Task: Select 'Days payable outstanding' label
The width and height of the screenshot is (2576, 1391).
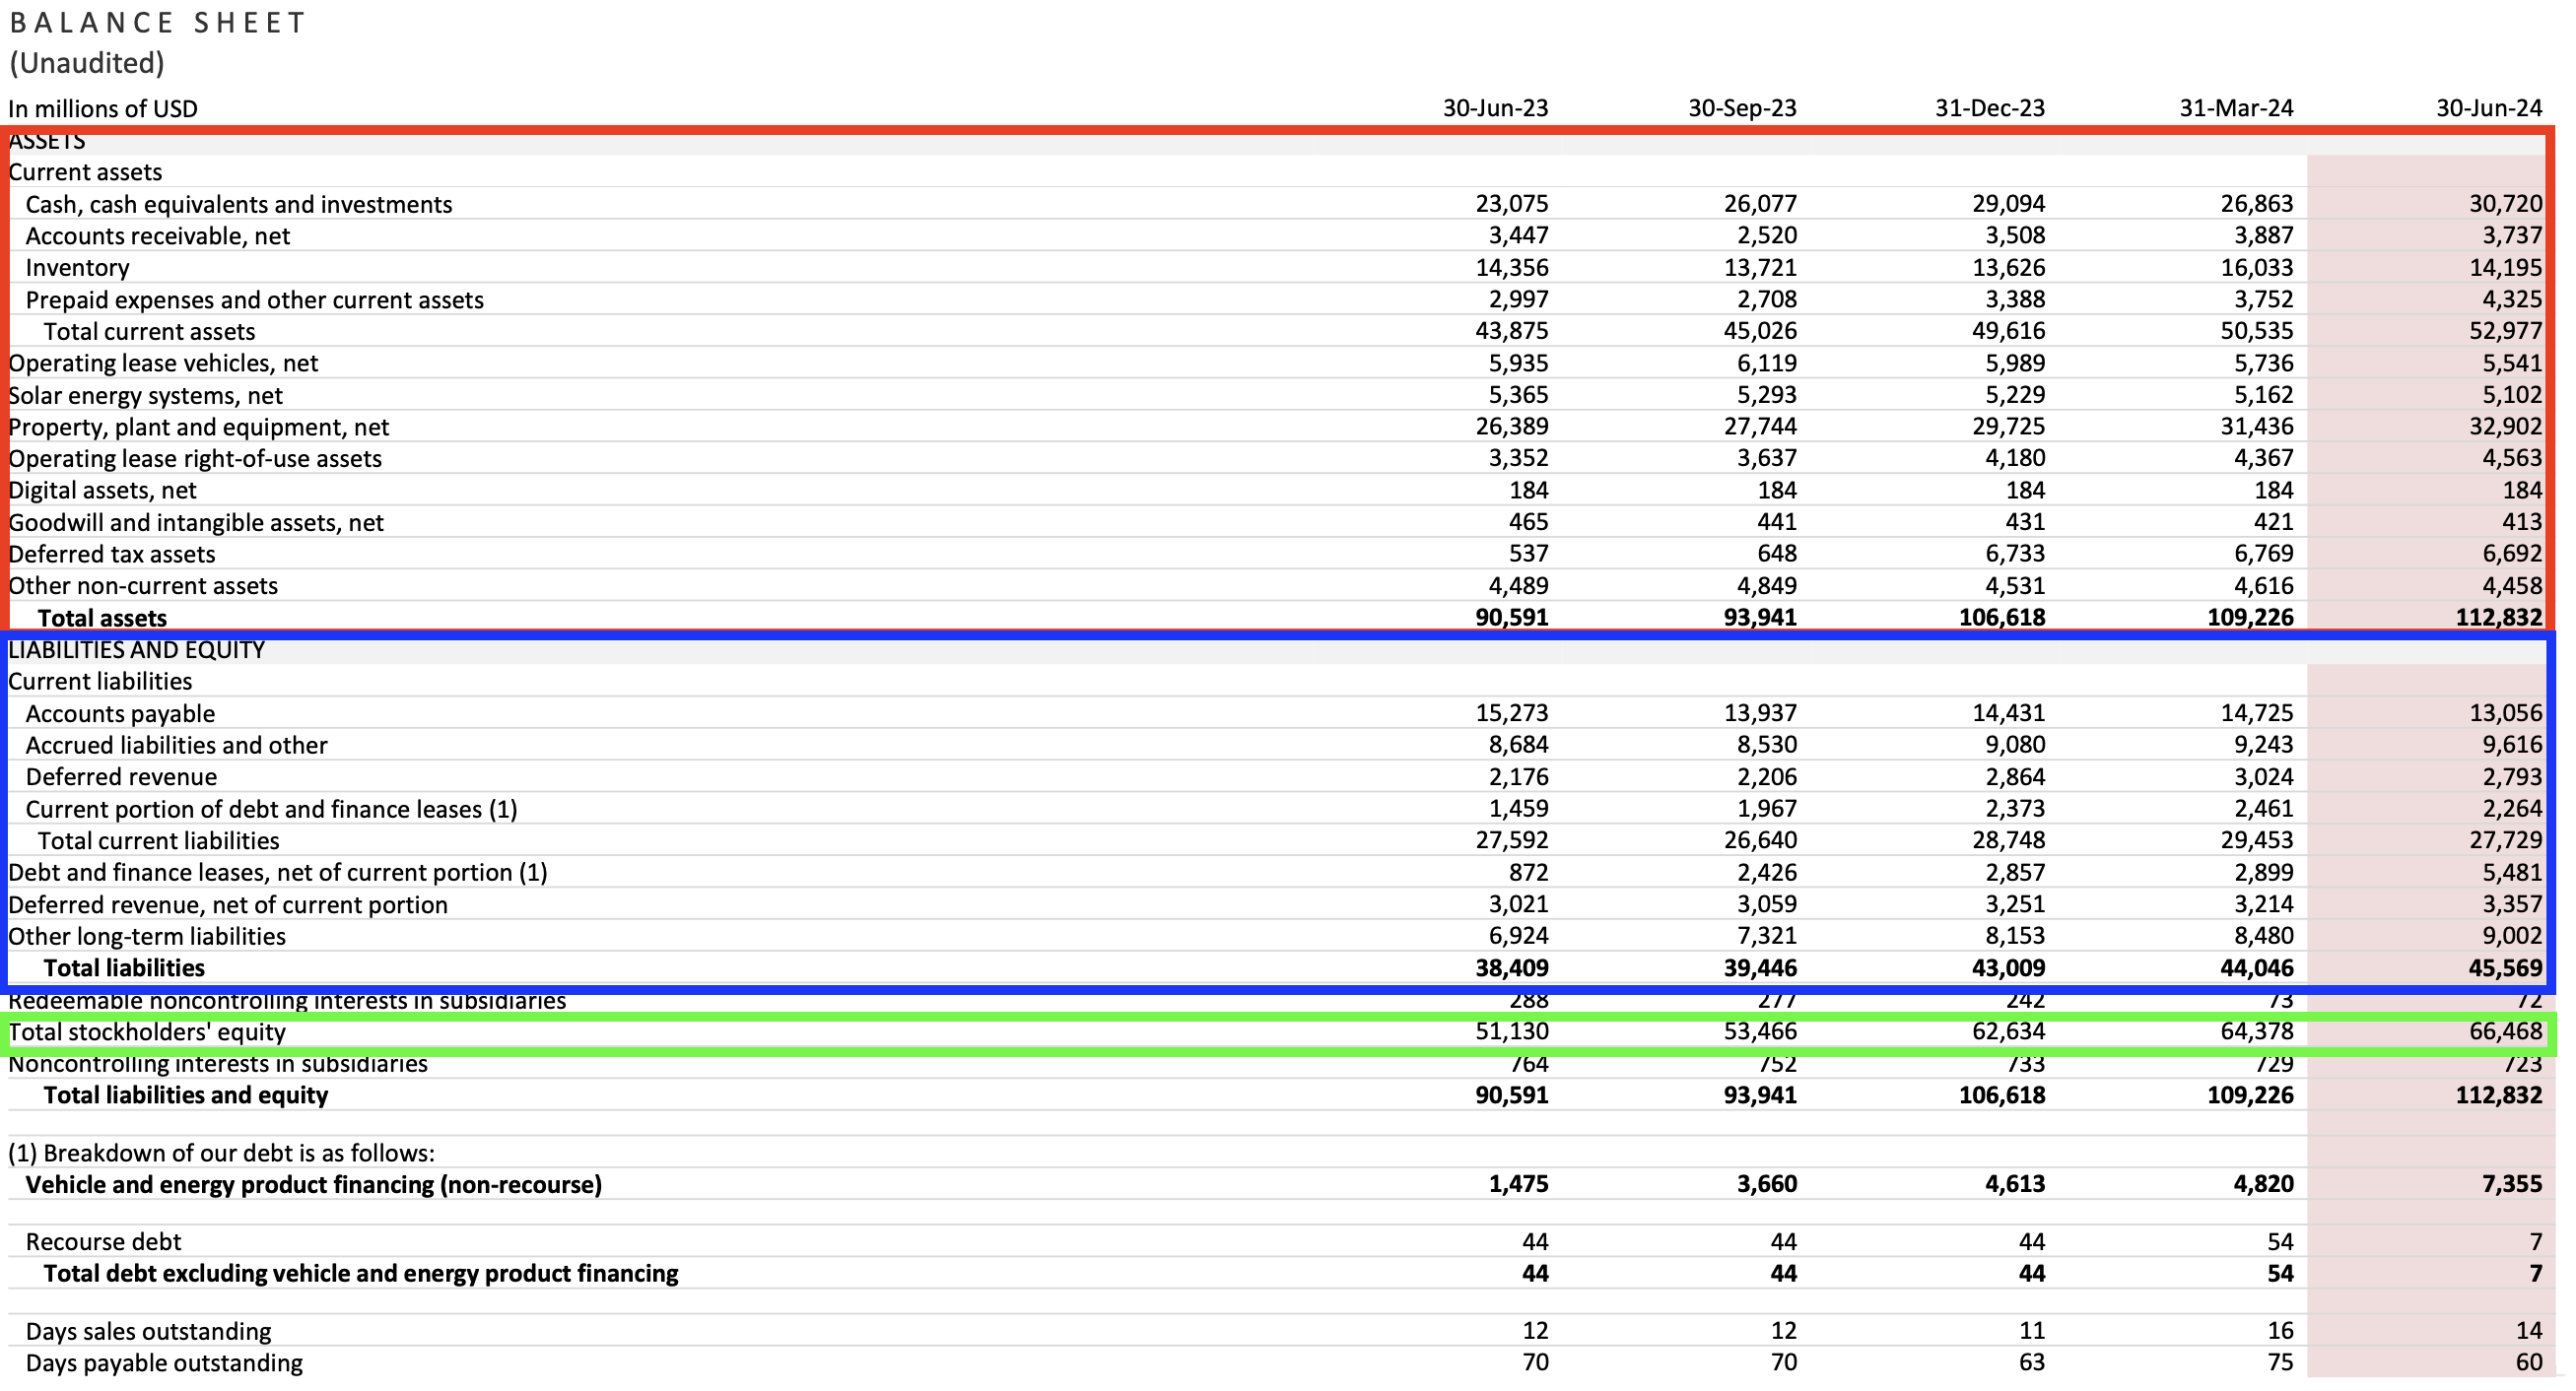Action: (x=164, y=1363)
